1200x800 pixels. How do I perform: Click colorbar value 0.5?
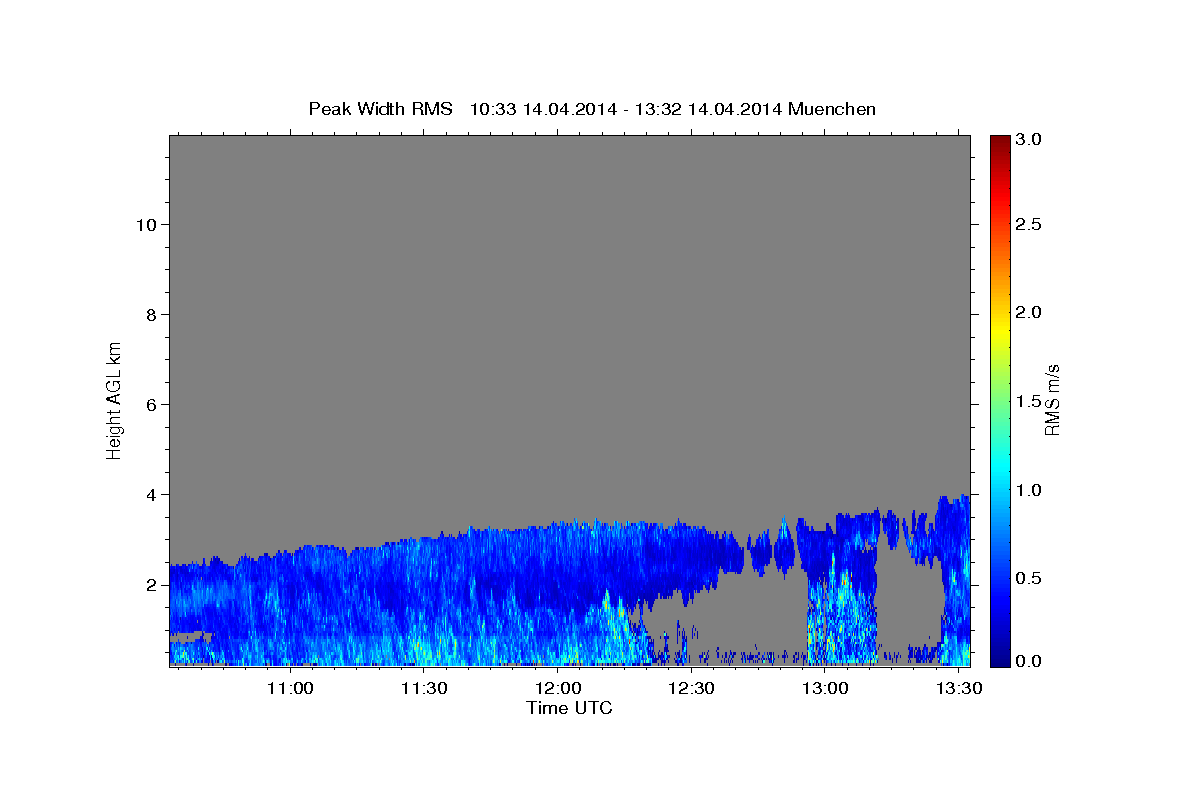[x=1029, y=578]
